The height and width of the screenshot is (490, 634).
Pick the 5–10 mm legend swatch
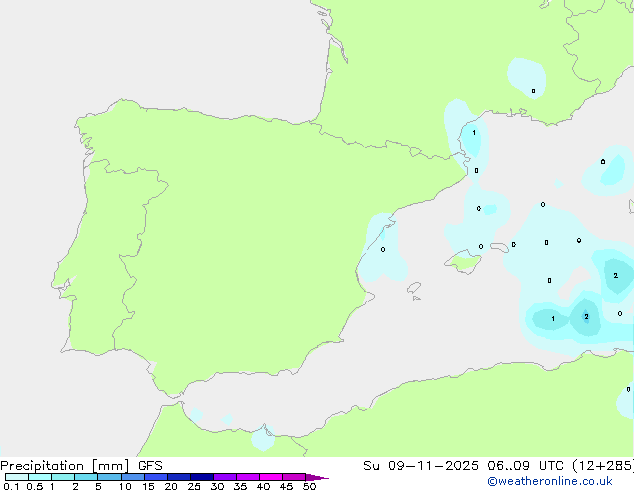pyautogui.click(x=109, y=477)
